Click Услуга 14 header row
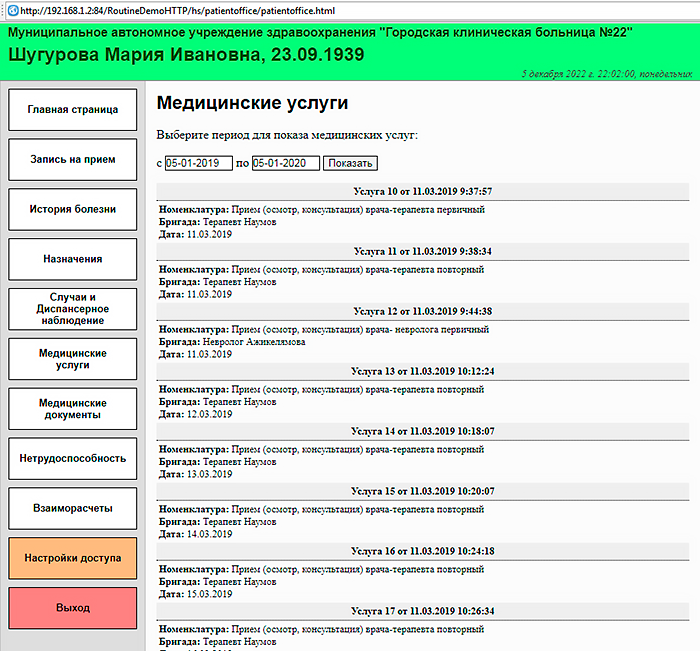This screenshot has width=700, height=651. (423, 431)
